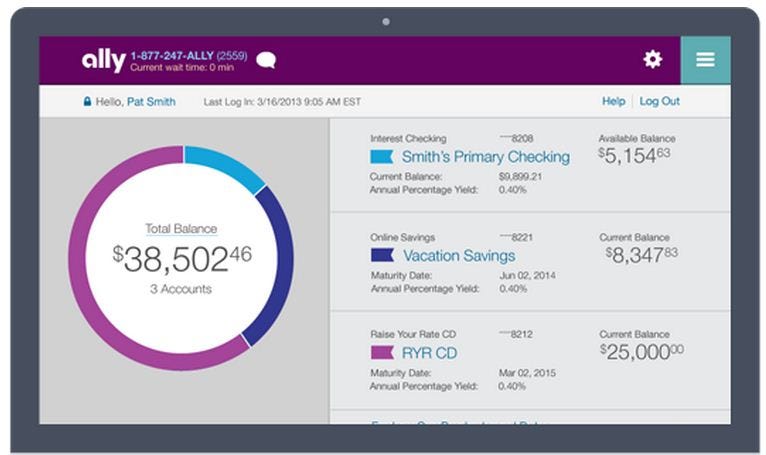Click the Raise Your Rate CD label
The width and height of the screenshot is (766, 455).
point(413,334)
